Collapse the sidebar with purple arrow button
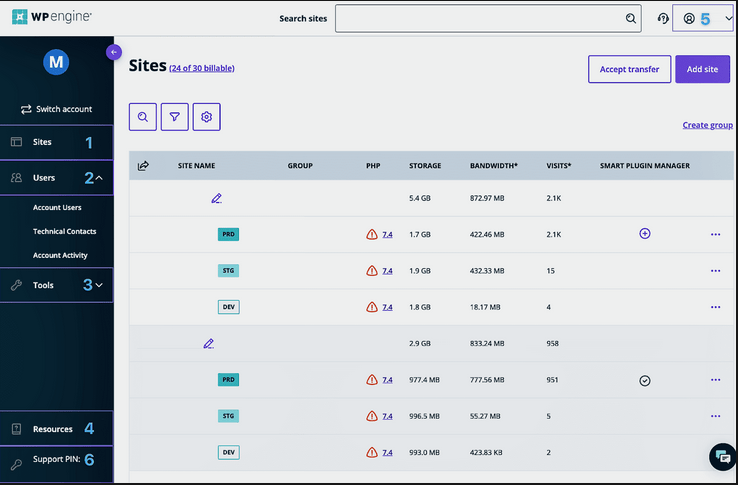This screenshot has width=738, height=485. tap(114, 52)
